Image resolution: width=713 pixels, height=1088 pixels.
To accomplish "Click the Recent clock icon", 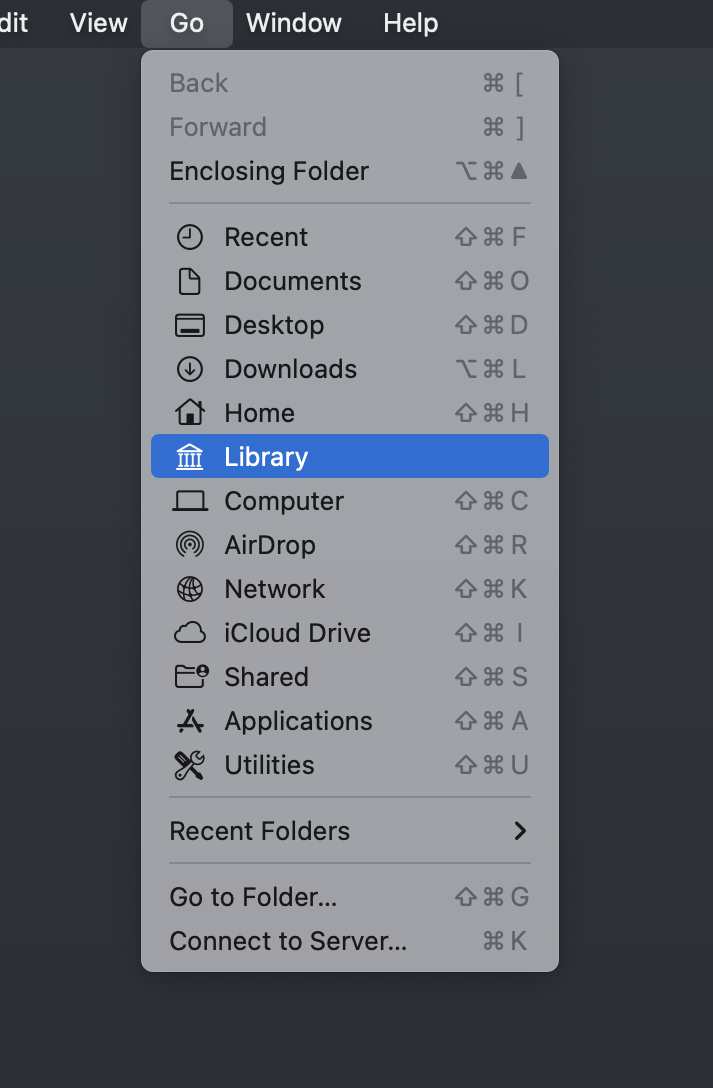I will [189, 237].
